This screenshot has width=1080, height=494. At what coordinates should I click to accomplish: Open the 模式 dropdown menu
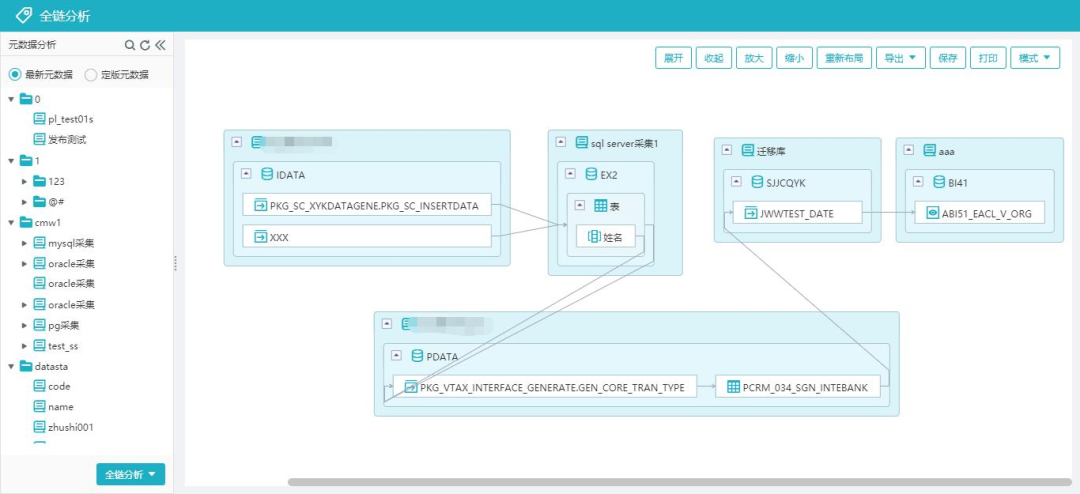point(1035,58)
